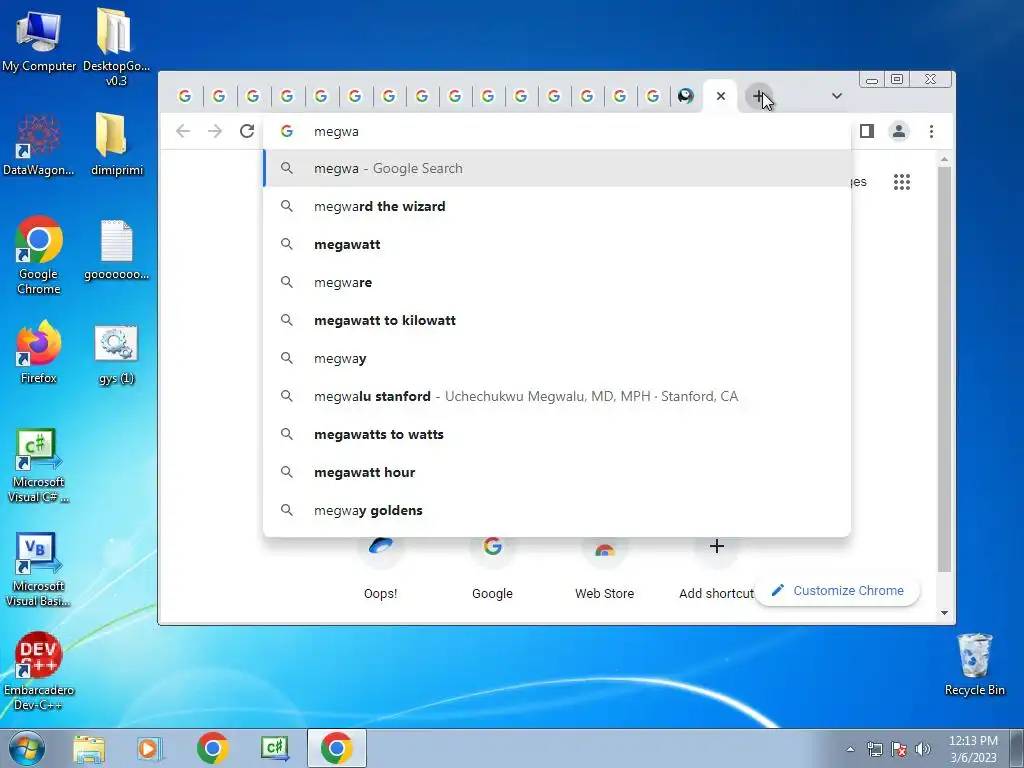Select the 'megwalu stanford' suggestion
Image resolution: width=1024 pixels, height=768 pixels.
pos(557,396)
